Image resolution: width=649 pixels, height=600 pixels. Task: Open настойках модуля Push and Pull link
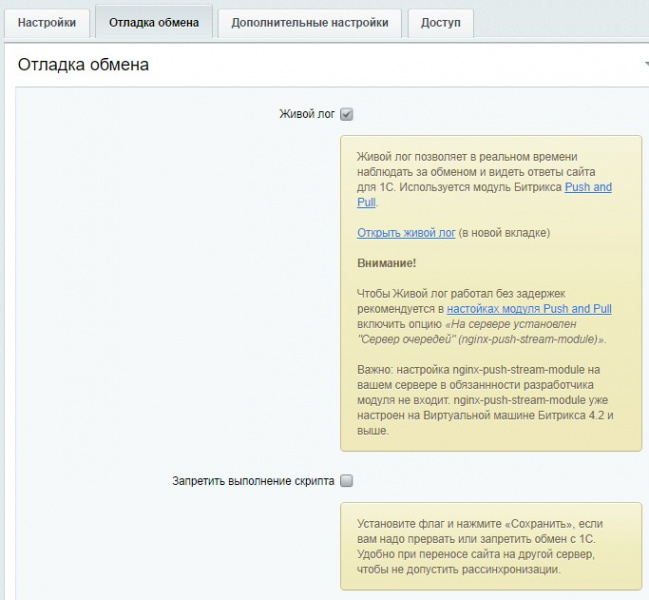(529, 309)
